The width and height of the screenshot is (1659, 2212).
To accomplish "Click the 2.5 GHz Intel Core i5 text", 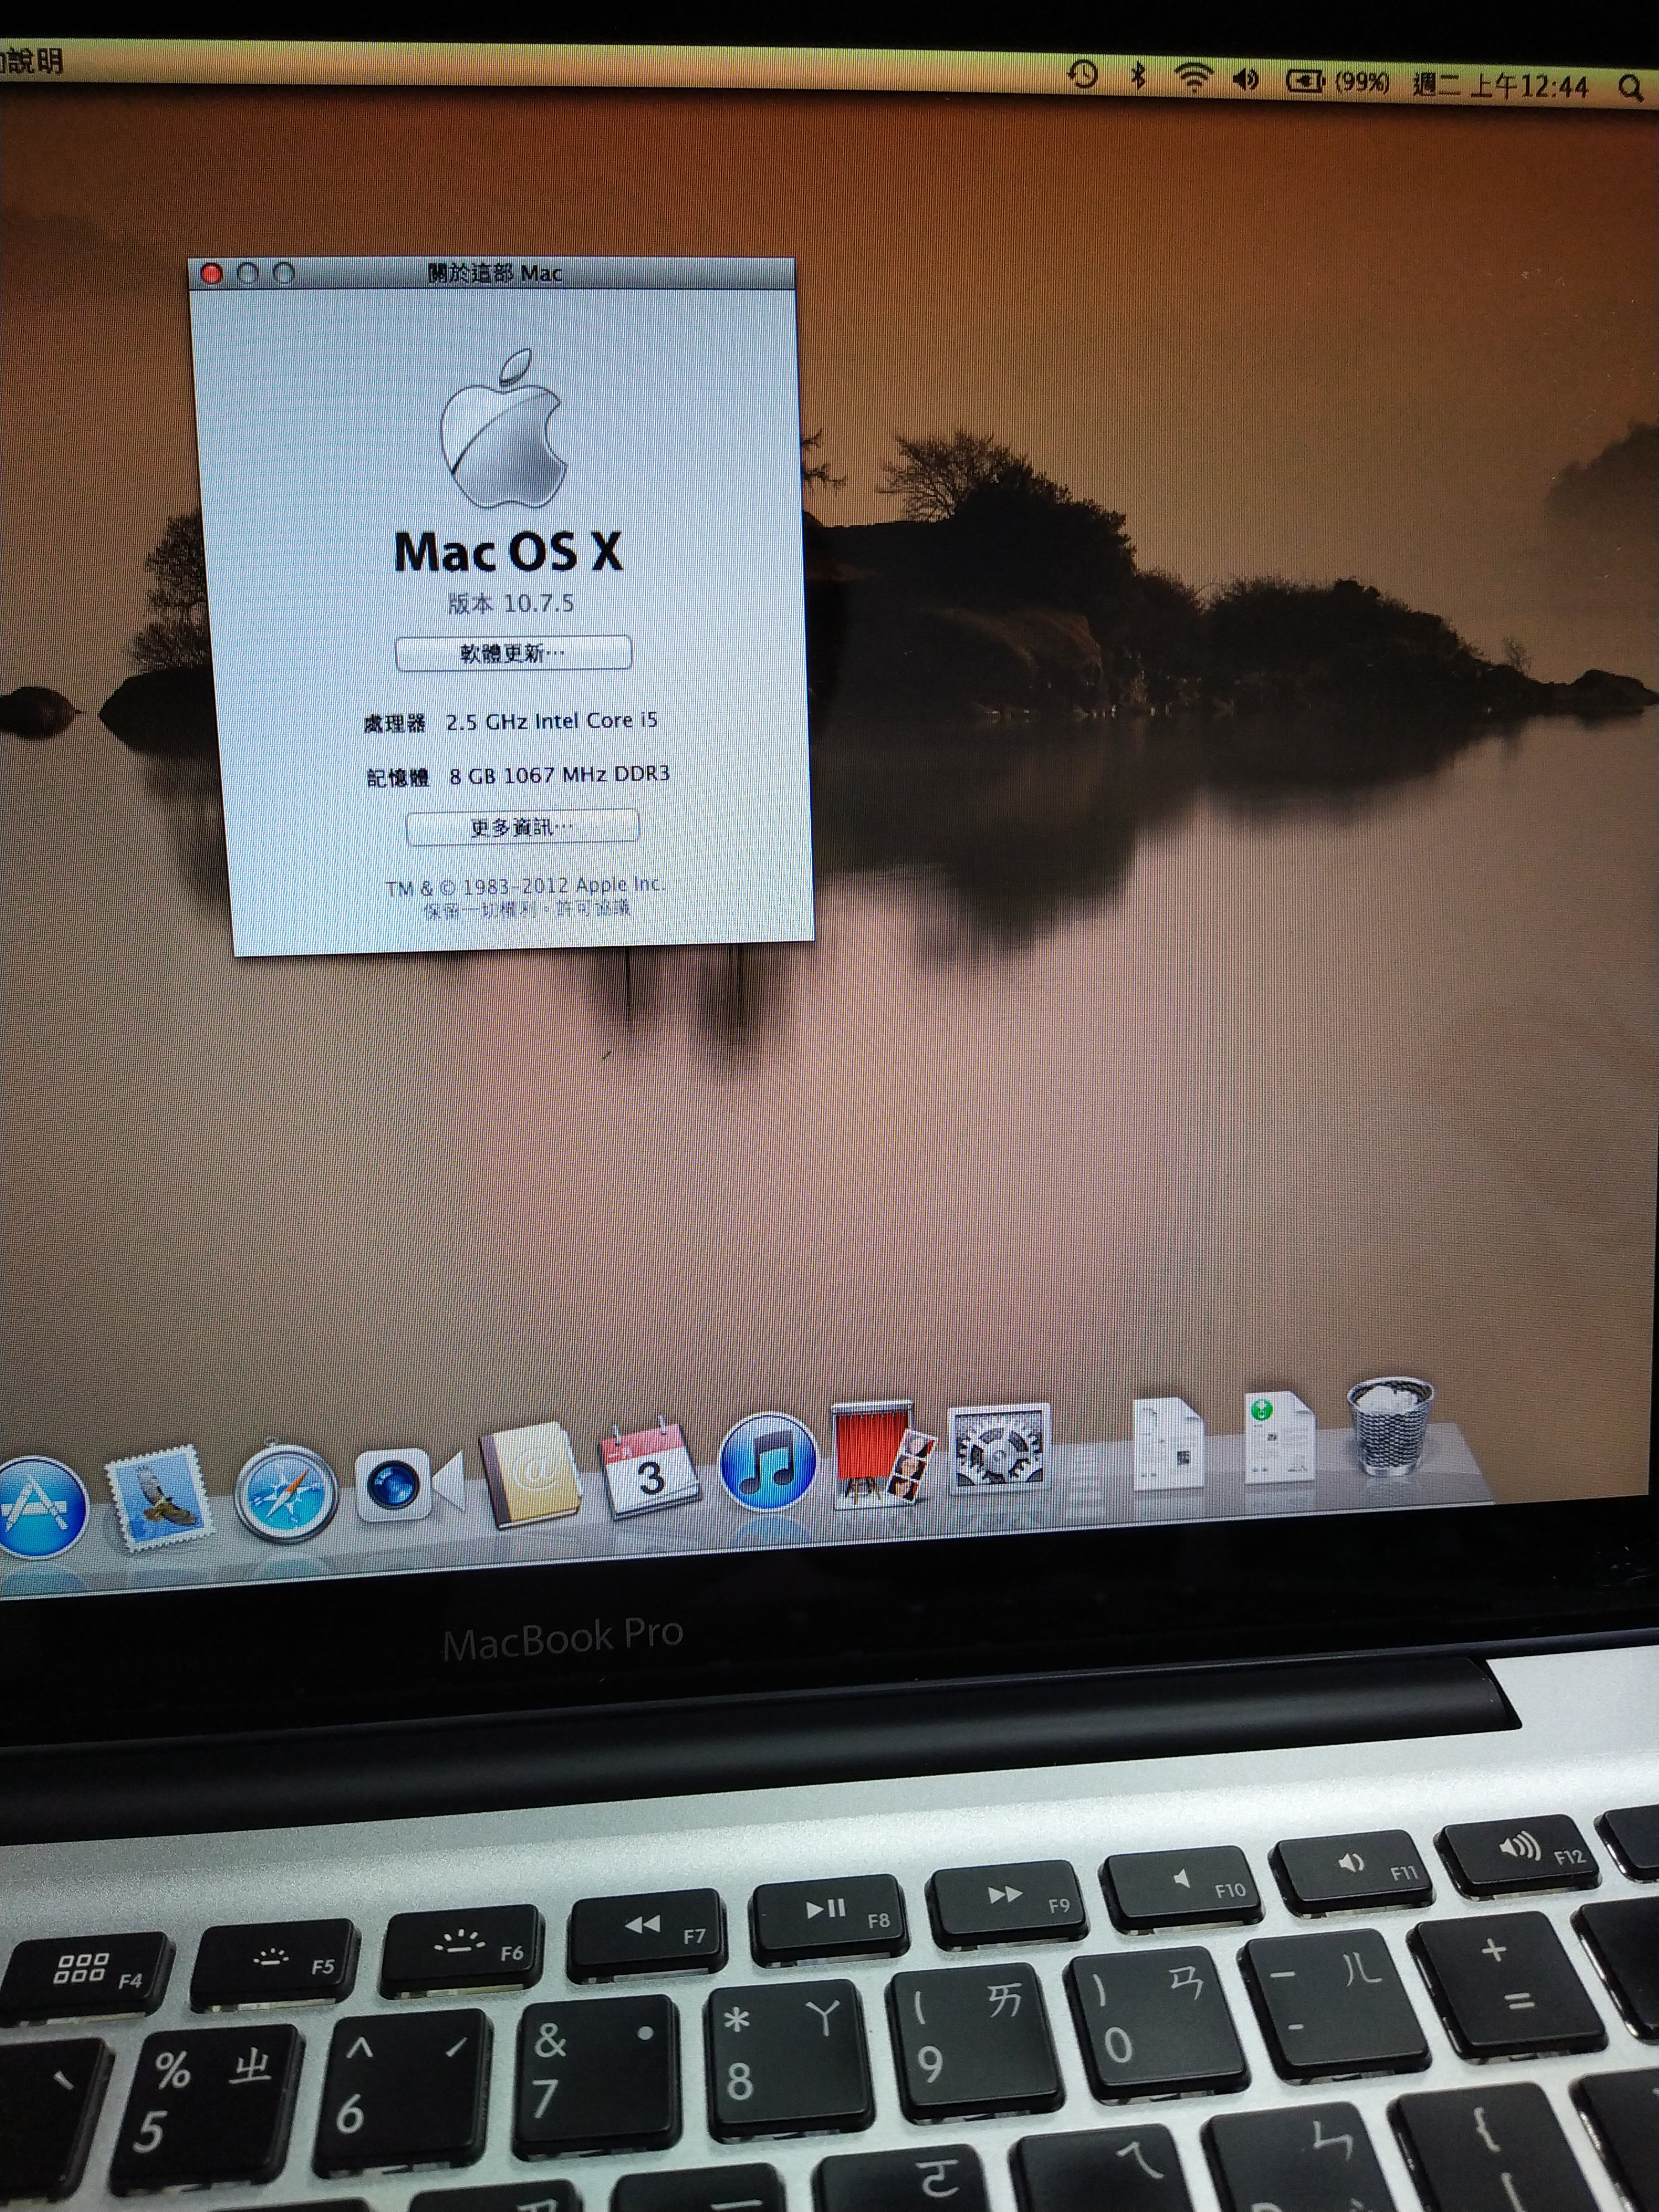I will coord(551,721).
